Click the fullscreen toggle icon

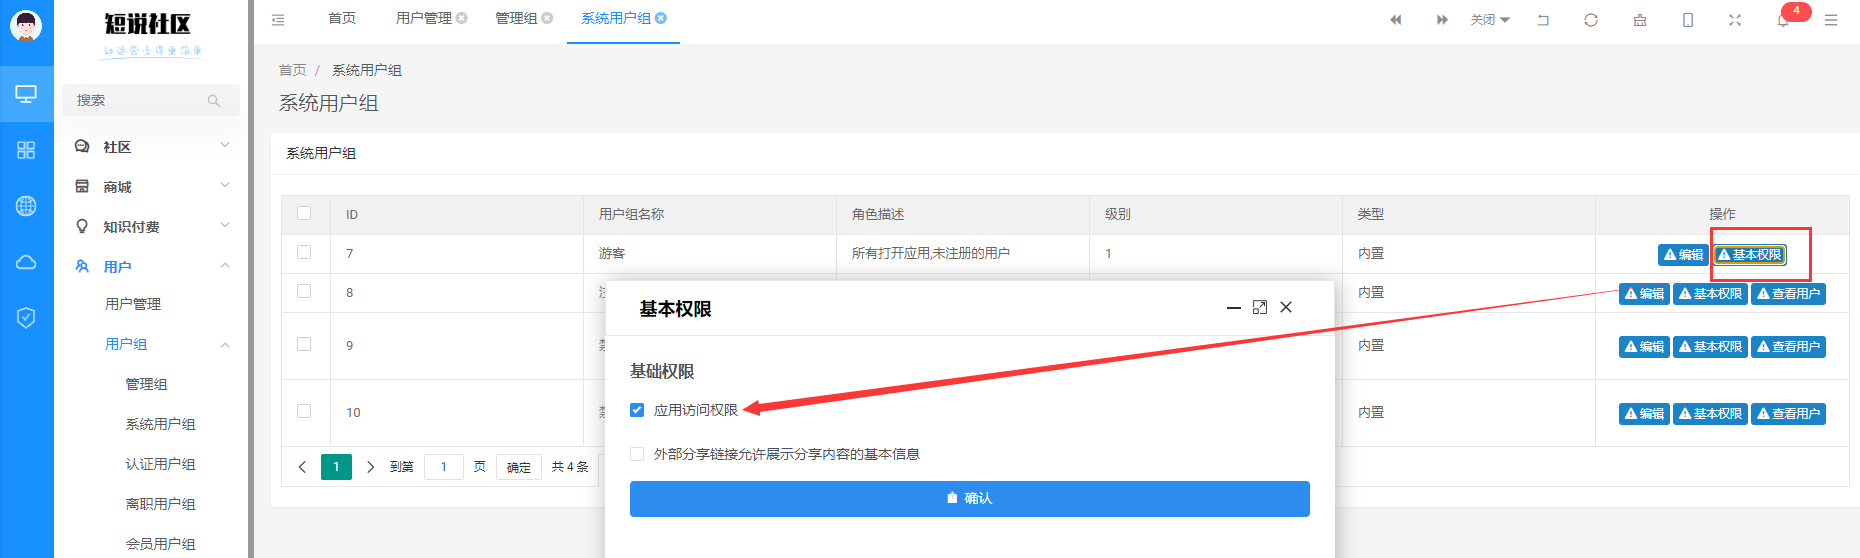click(x=1735, y=20)
